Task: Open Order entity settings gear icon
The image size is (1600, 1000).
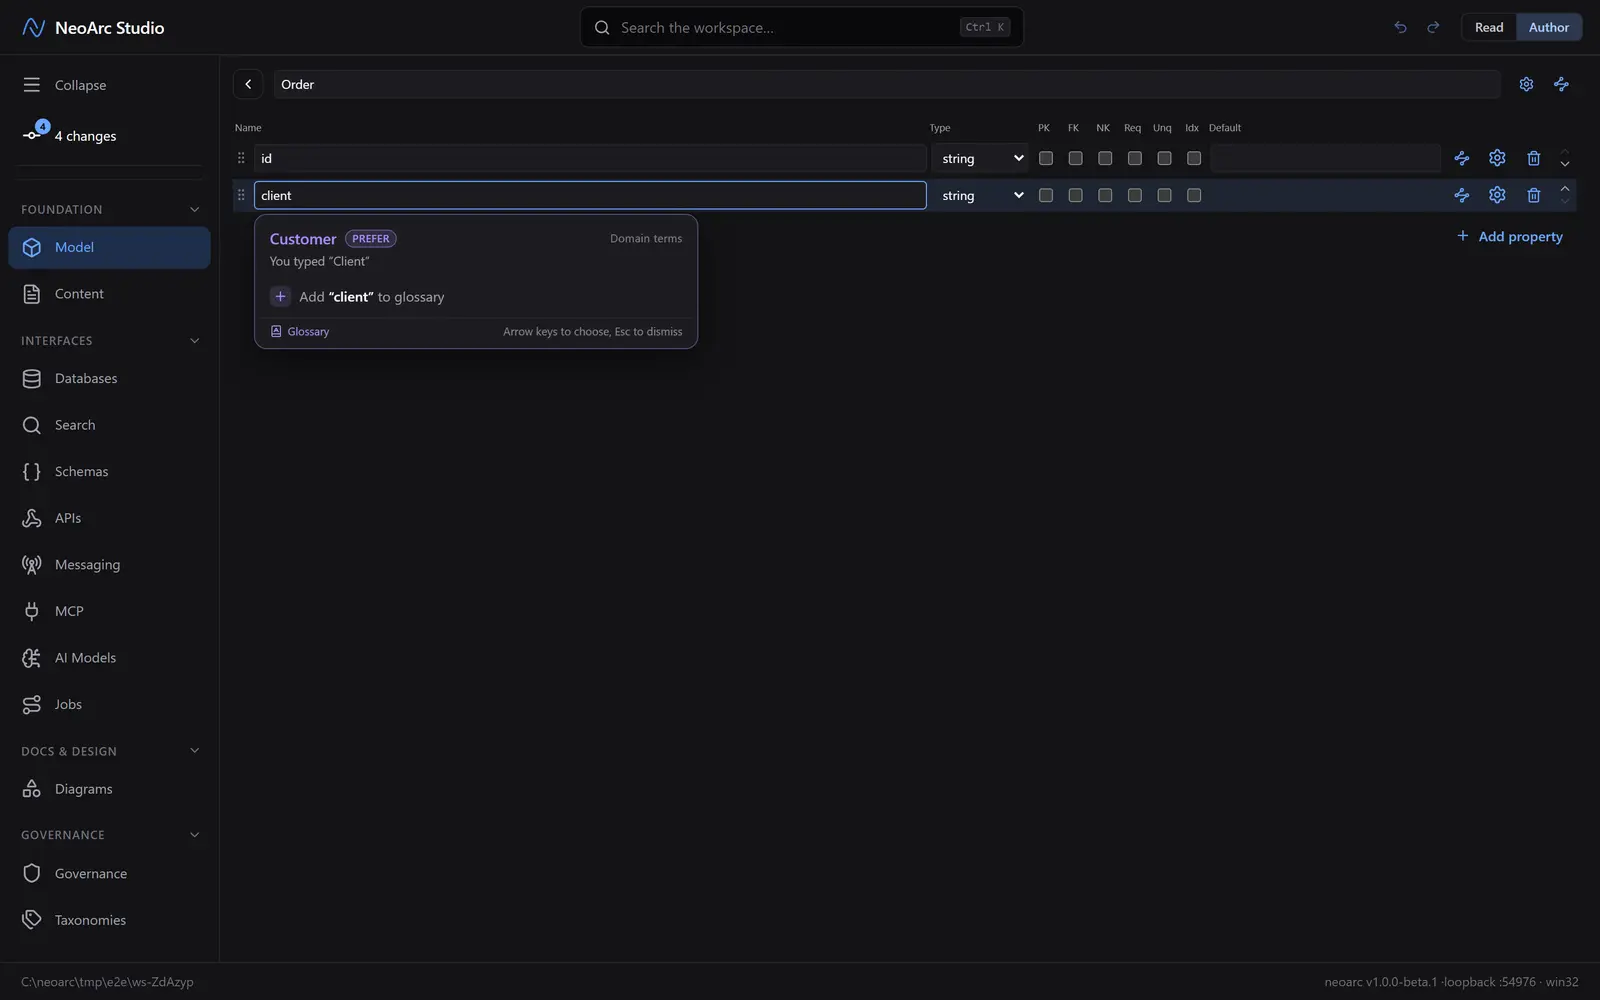Action: point(1526,84)
